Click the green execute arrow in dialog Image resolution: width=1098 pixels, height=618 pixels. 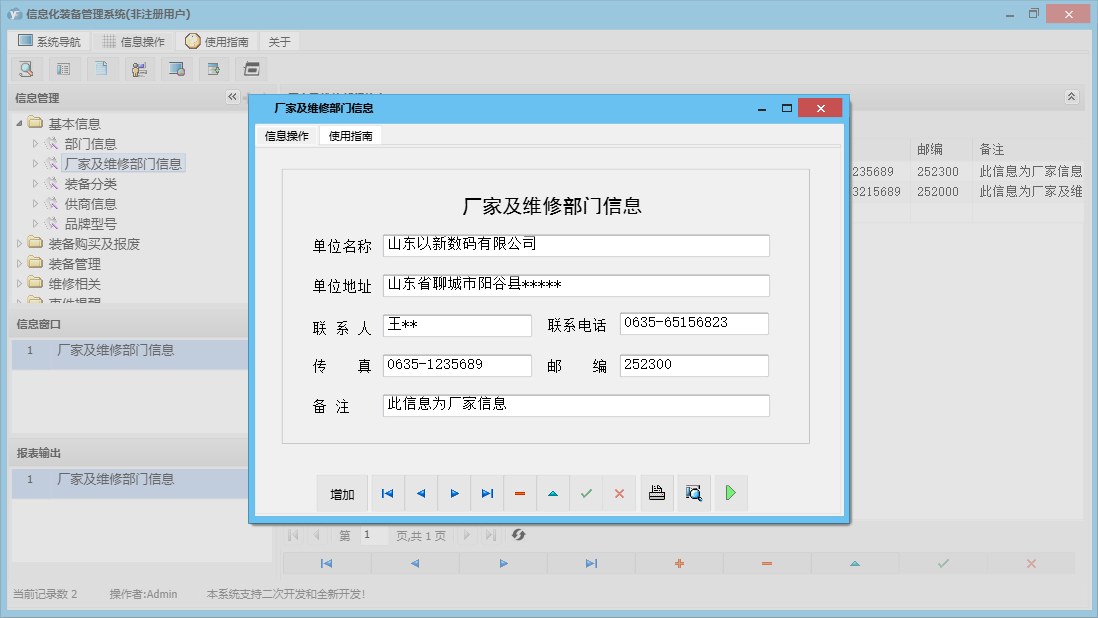click(x=730, y=493)
